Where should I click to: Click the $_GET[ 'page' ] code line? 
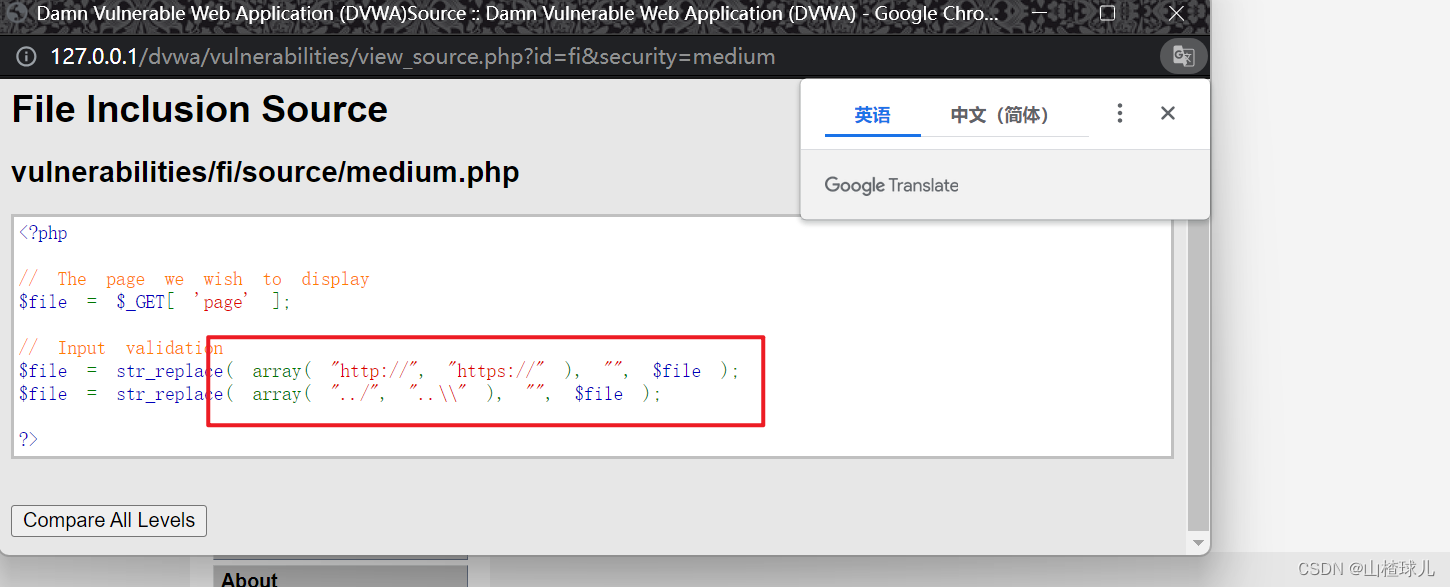pos(155,301)
